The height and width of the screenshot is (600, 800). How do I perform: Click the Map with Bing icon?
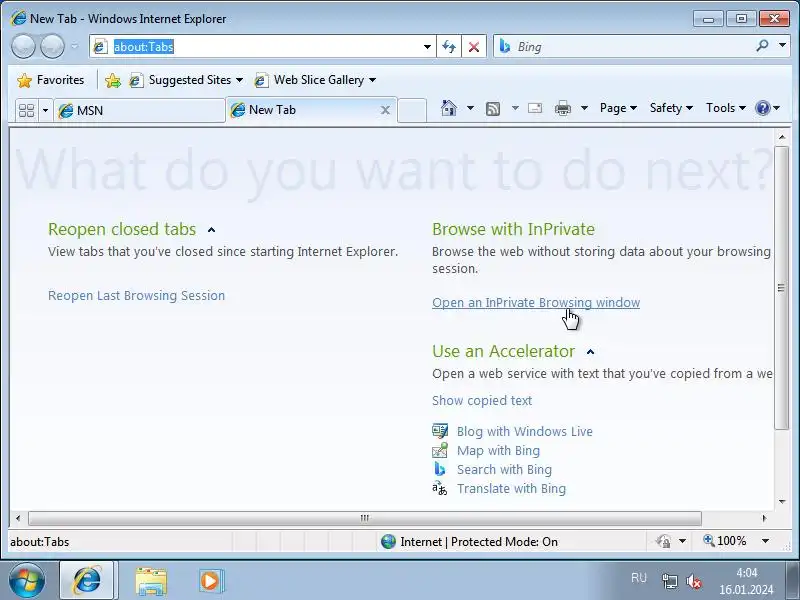[x=440, y=450]
